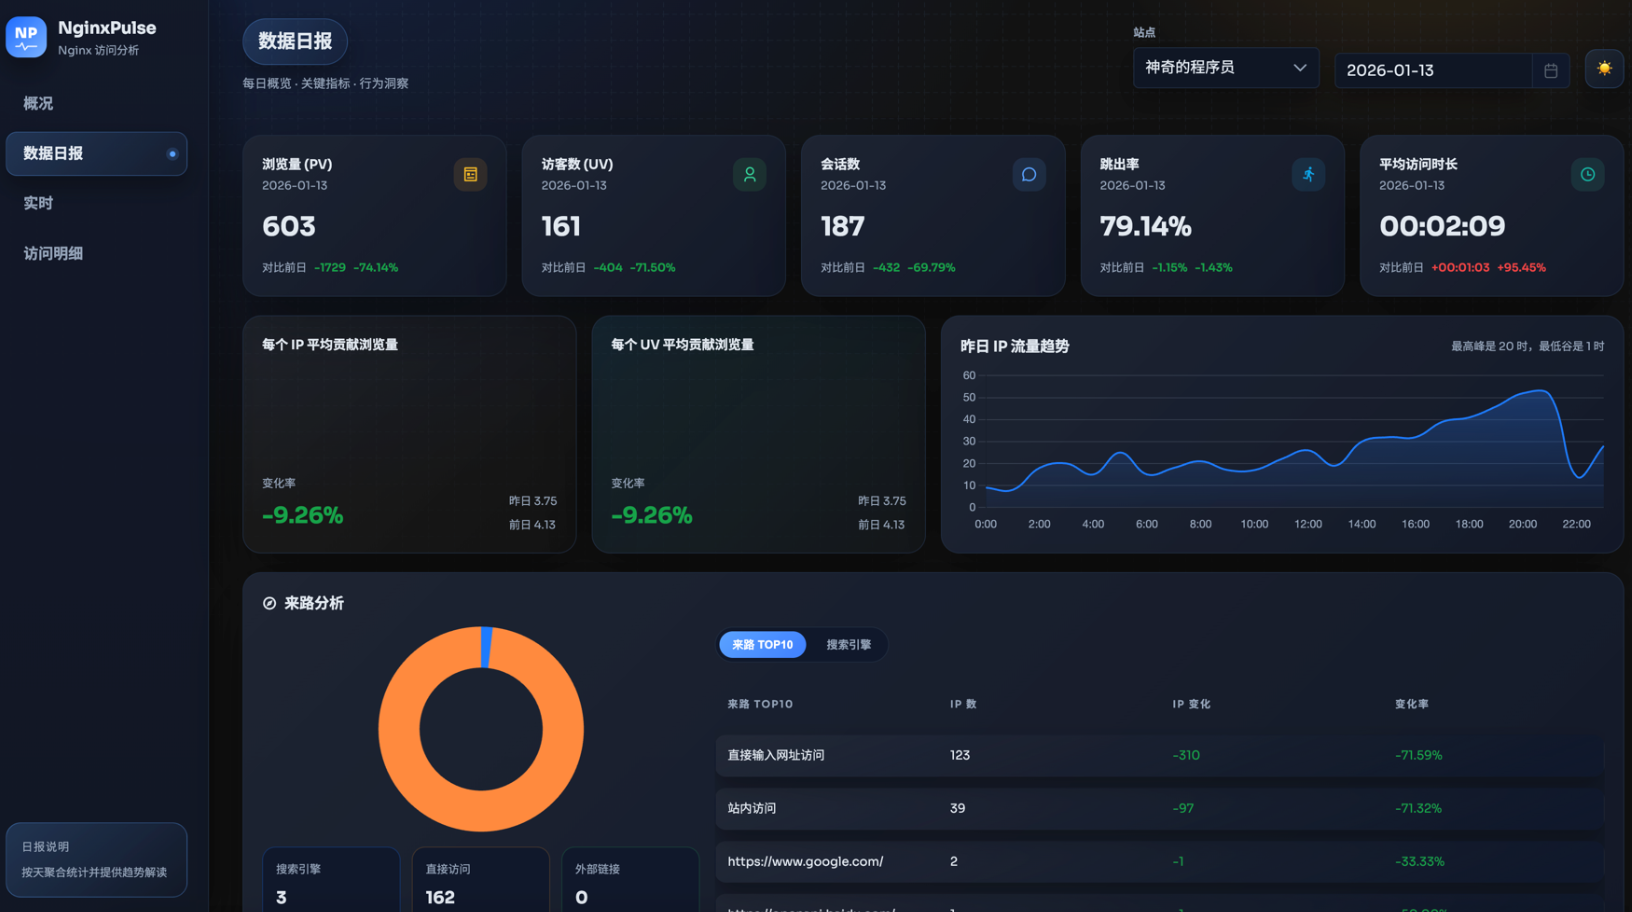Toggle the 数据日报 active indicator dot
Image resolution: width=1632 pixels, height=912 pixels.
(170, 153)
